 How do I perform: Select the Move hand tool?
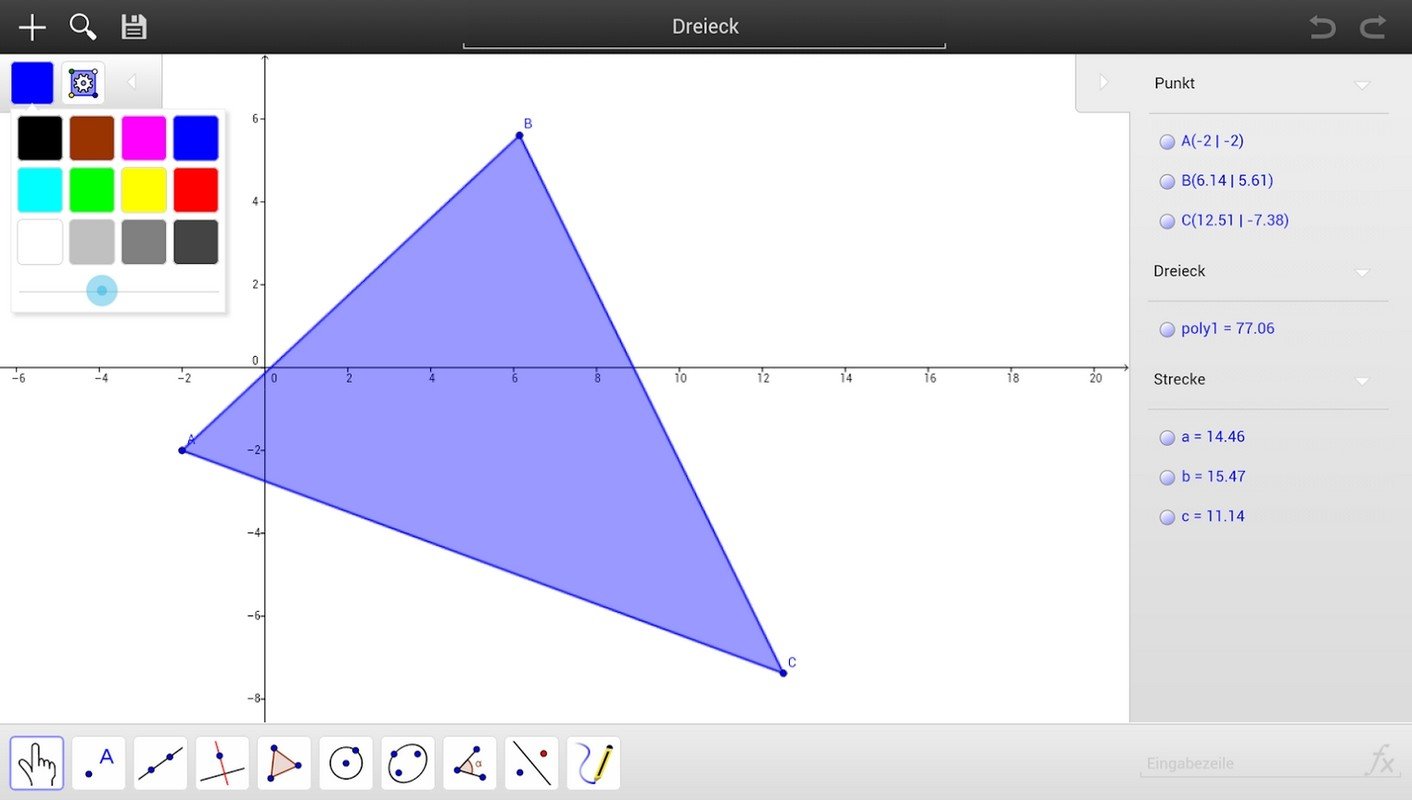coord(37,763)
